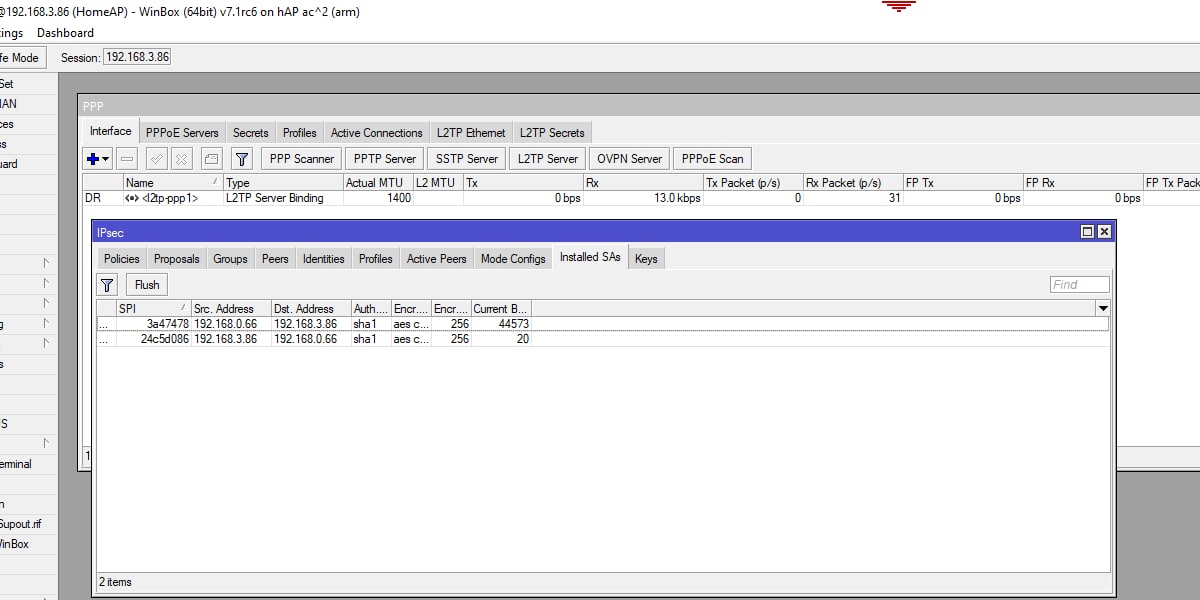Image resolution: width=1200 pixels, height=600 pixels.
Task: Select the SA row with SPI 3a47478
Action: click(x=602, y=324)
